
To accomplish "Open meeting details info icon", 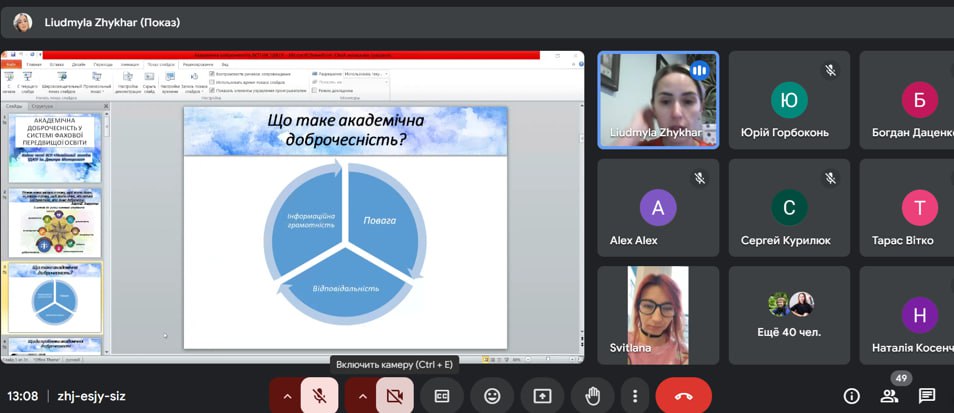I will (852, 397).
